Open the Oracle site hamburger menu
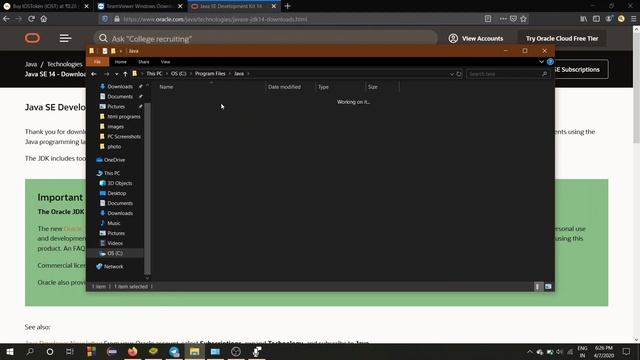Image resolution: width=640 pixels, height=360 pixels. pos(65,38)
